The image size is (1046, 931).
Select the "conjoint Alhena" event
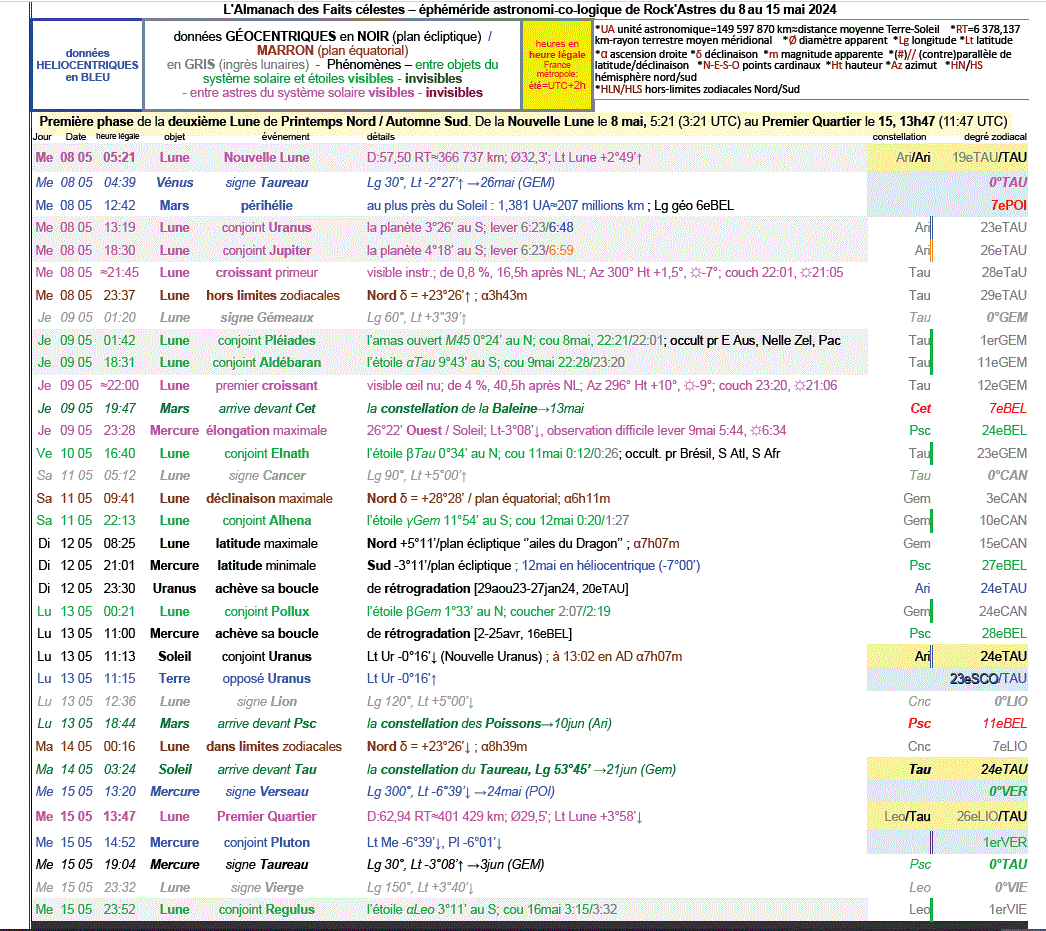(x=267, y=521)
